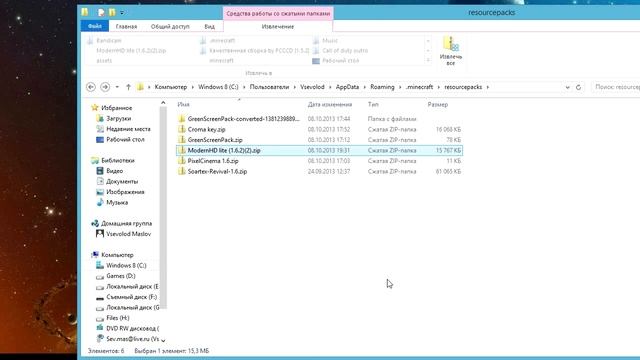Select the ModernHD lite (1.6.2)(2).zip icon

tap(182, 150)
